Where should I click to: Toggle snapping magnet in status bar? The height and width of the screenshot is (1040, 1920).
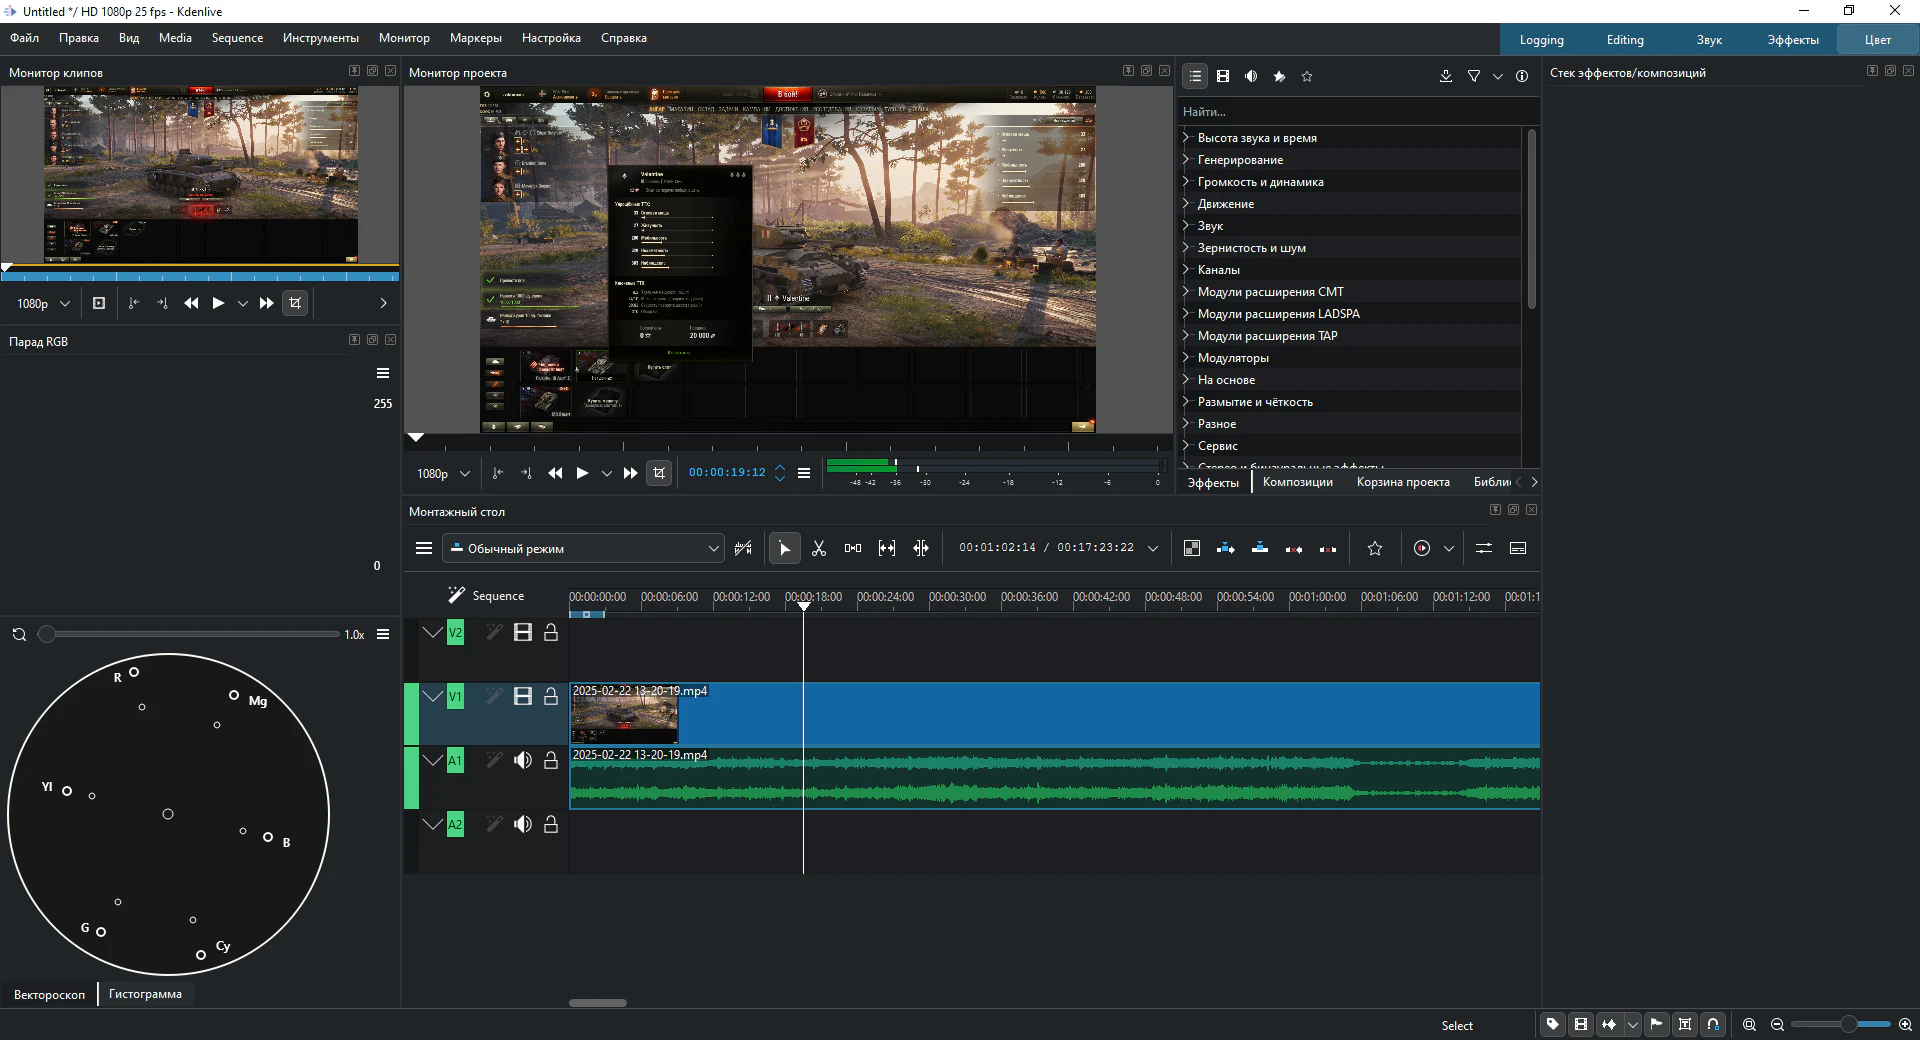(x=1713, y=1024)
